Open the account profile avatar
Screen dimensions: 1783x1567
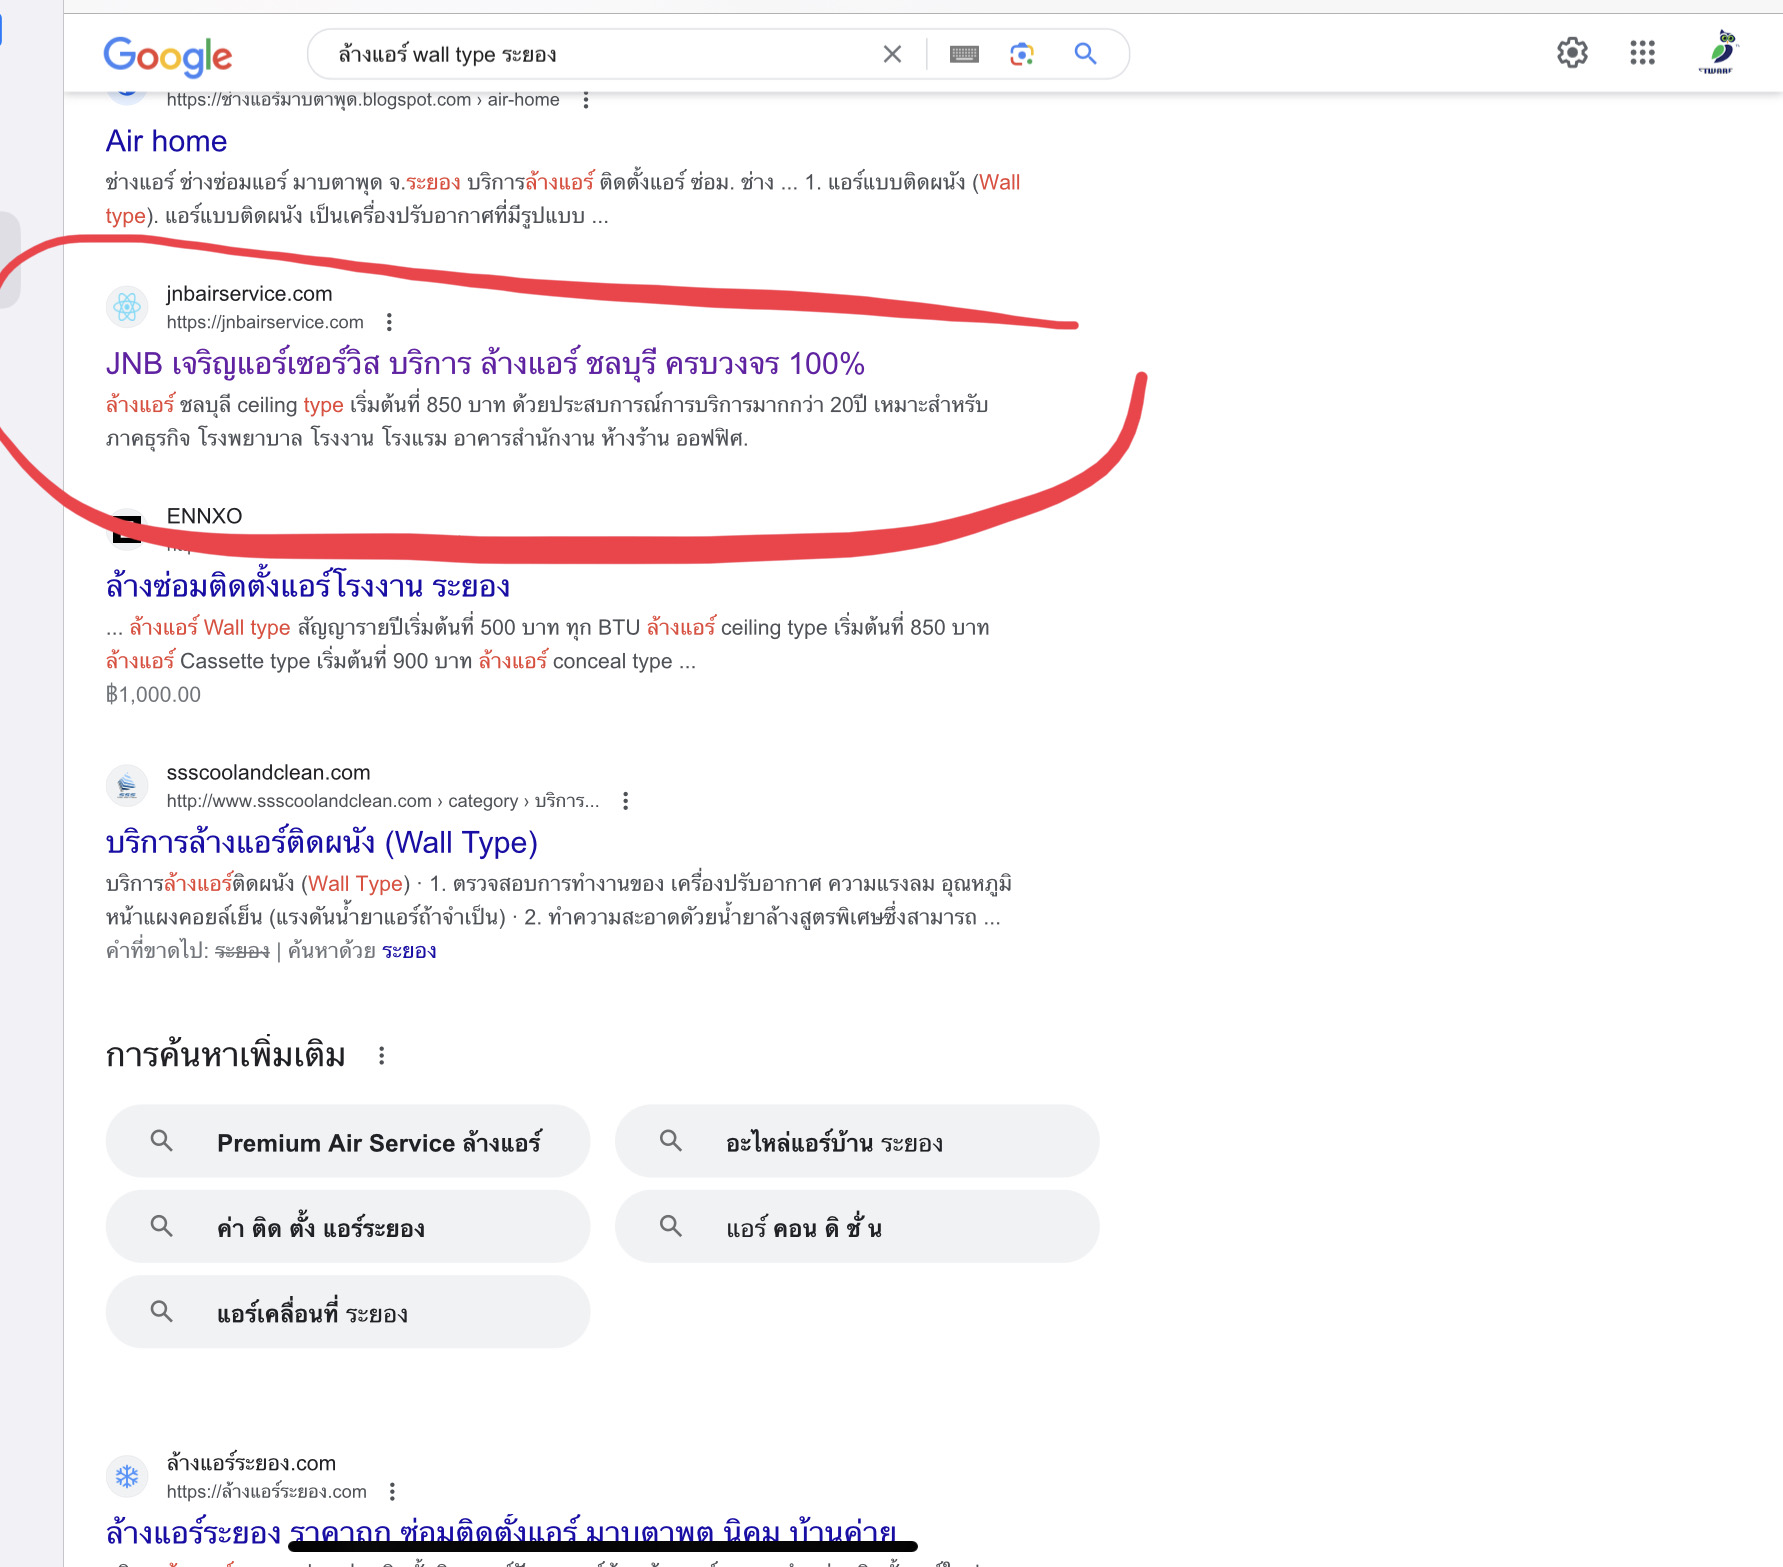click(x=1719, y=53)
